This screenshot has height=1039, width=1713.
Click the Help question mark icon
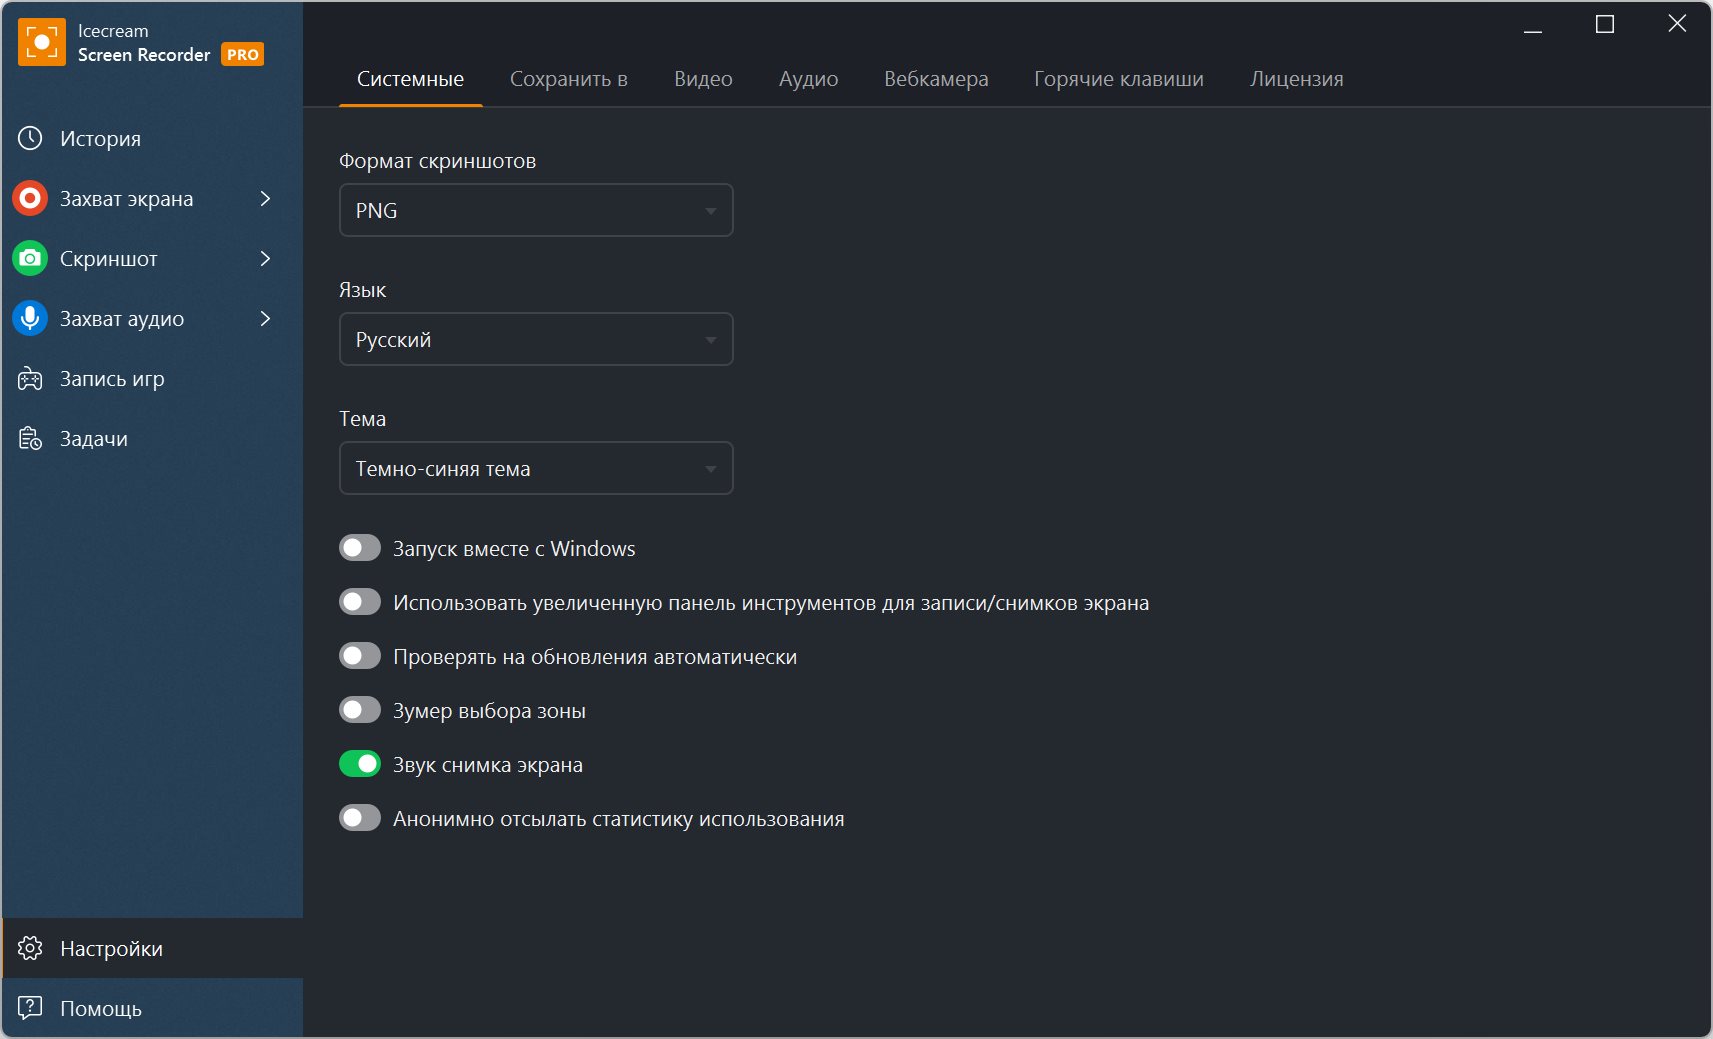tap(30, 1007)
